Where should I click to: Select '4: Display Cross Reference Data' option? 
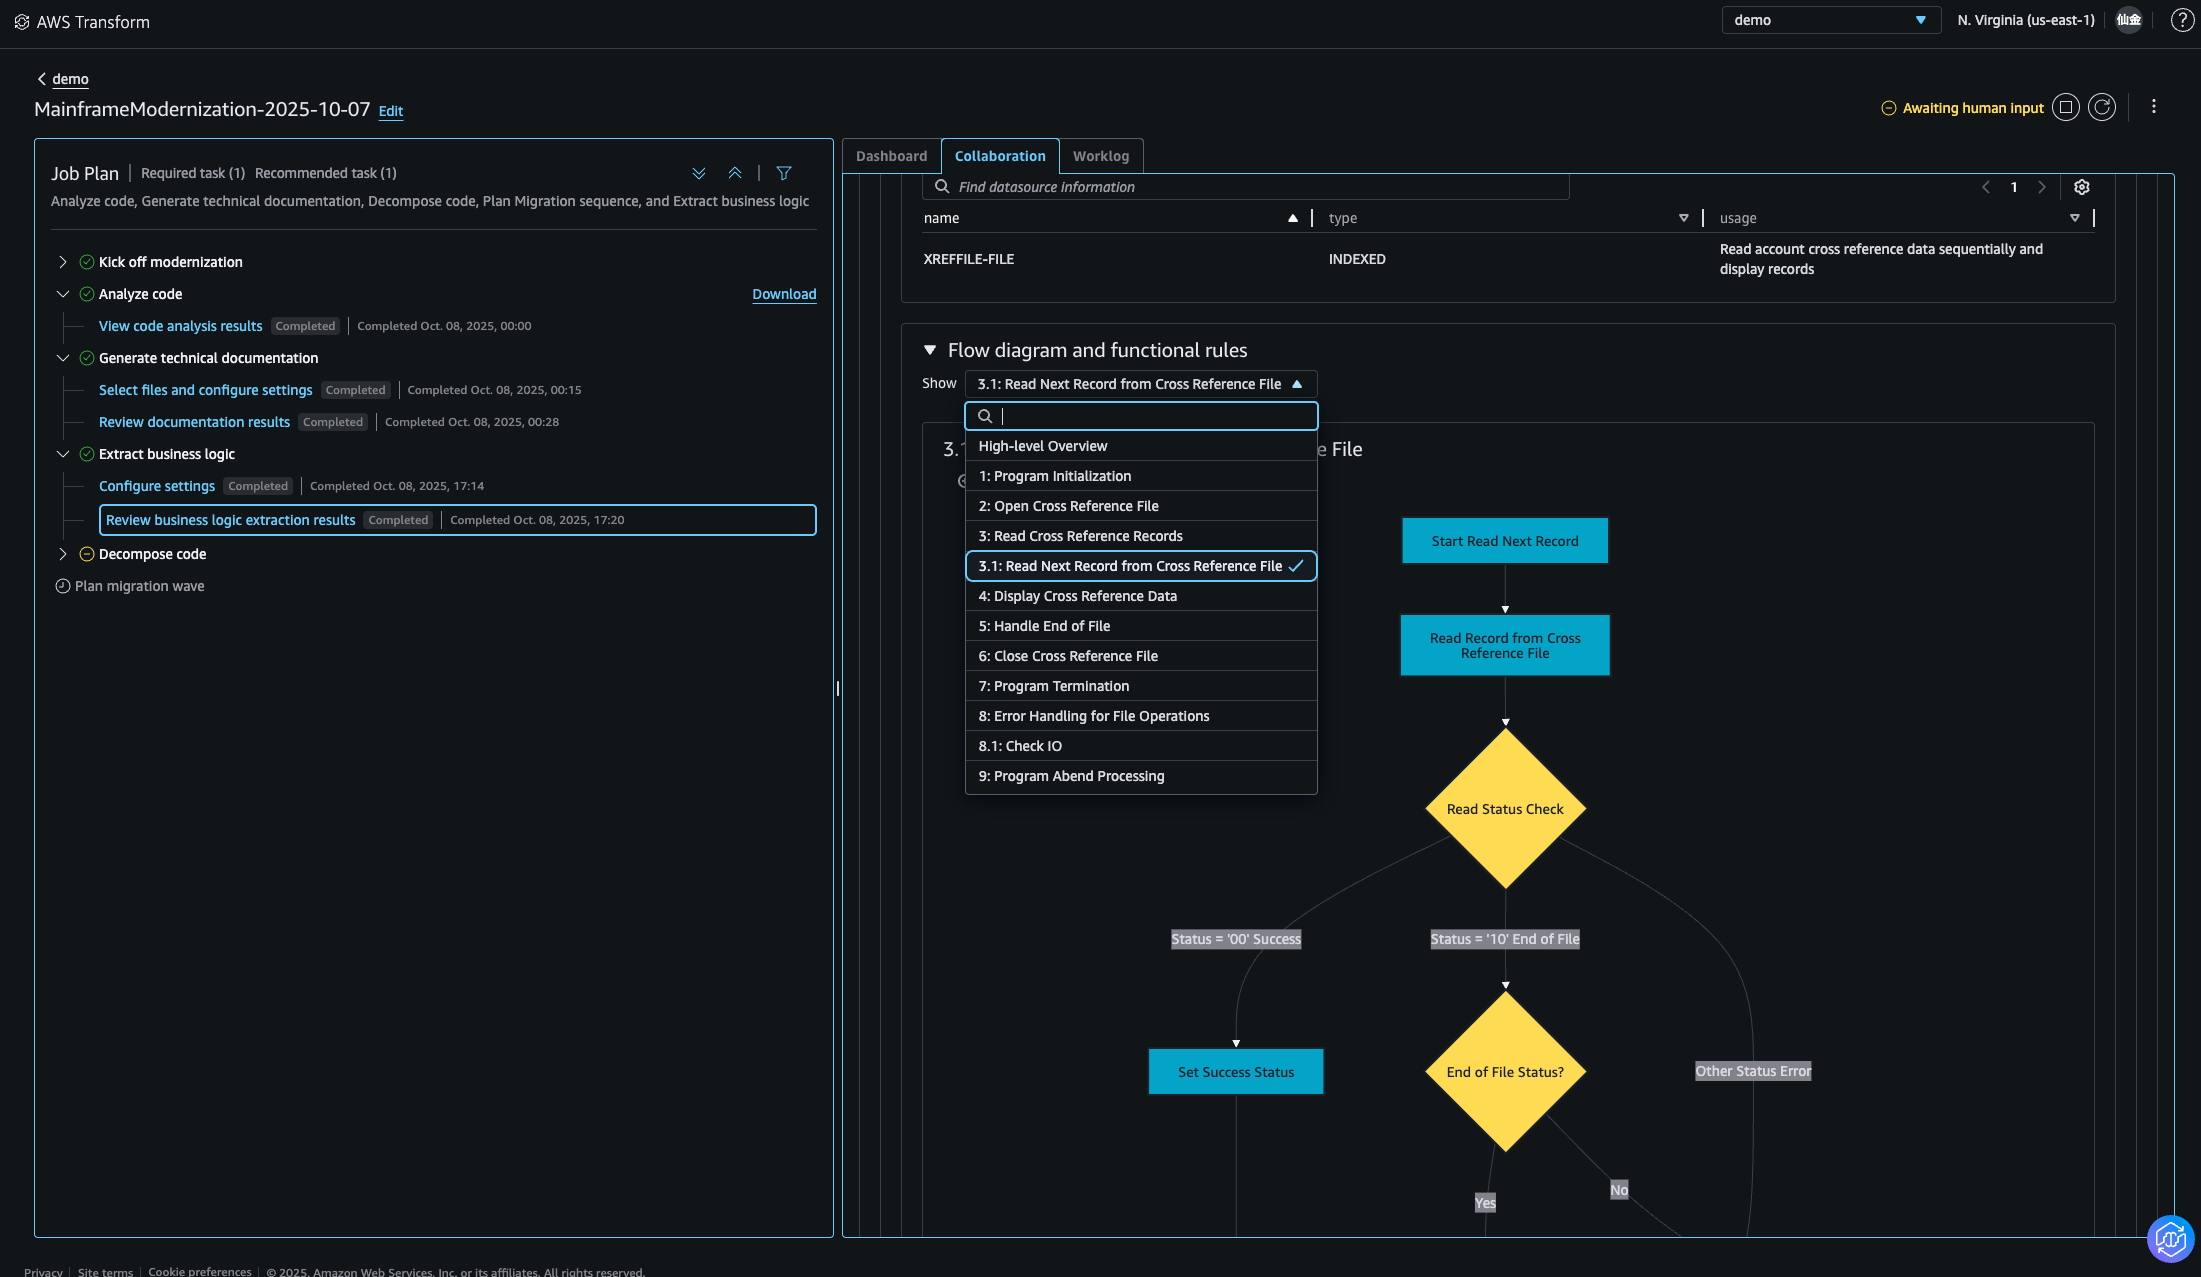1077,596
